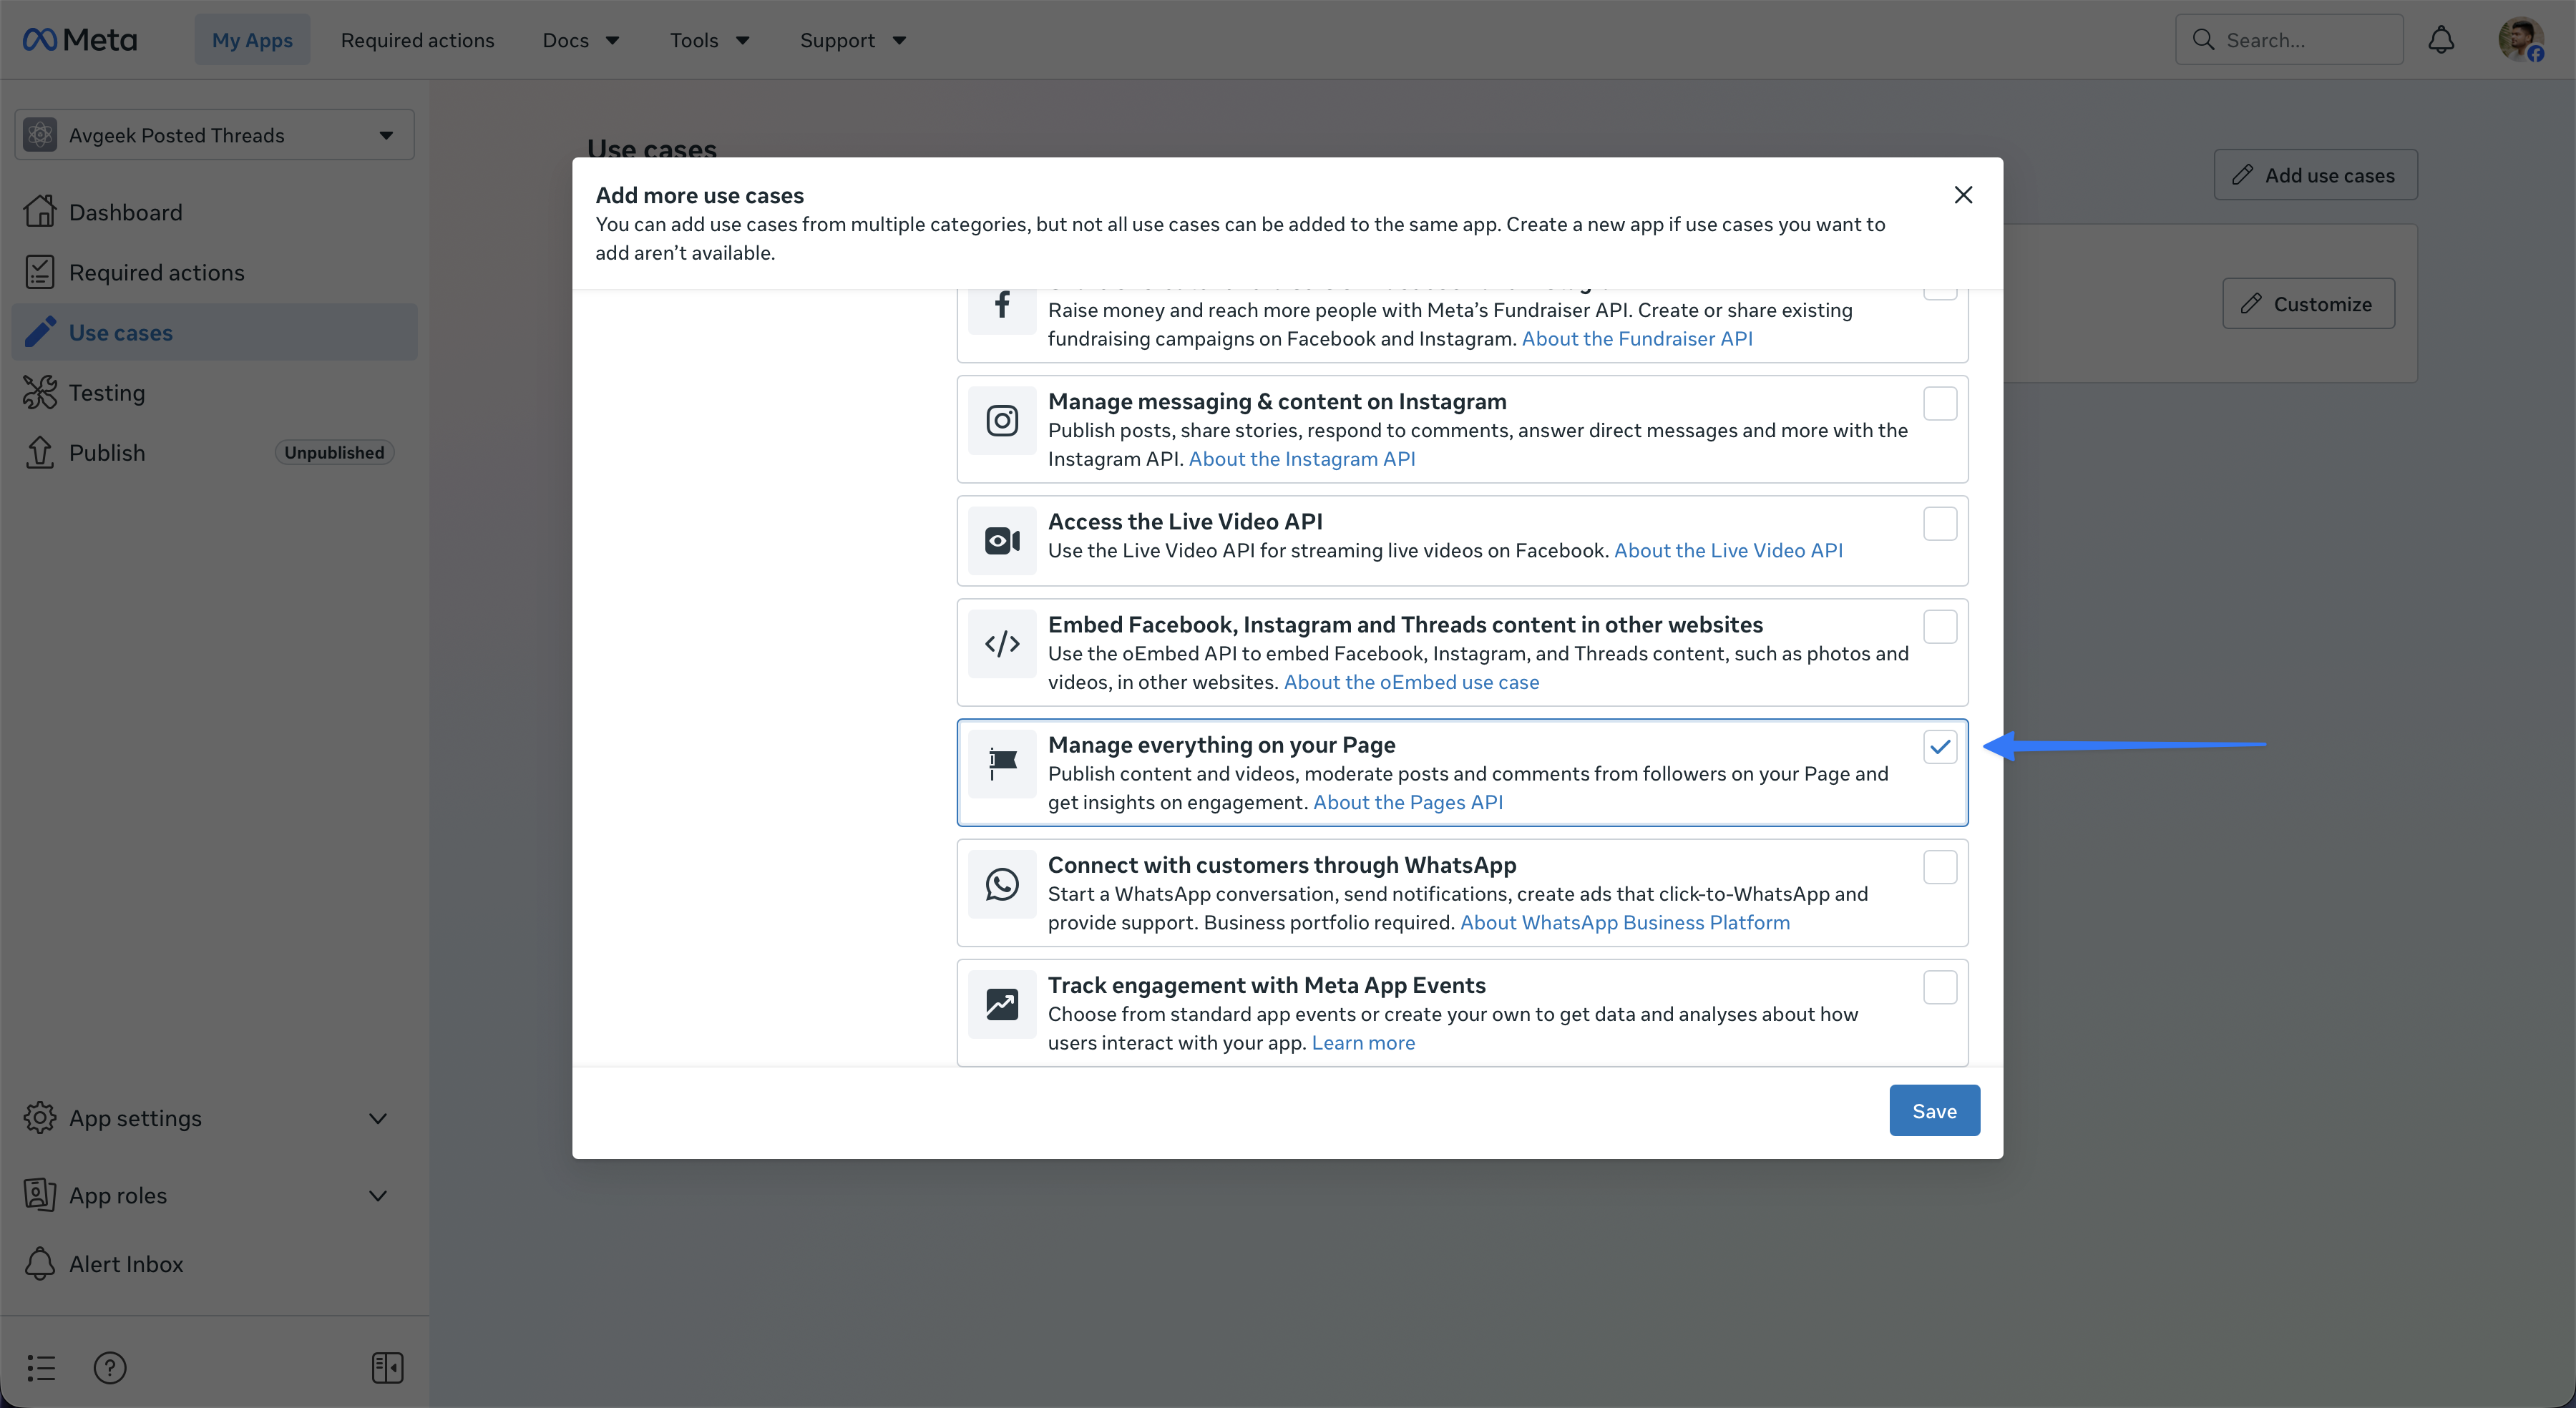This screenshot has height=1408, width=2576.
Task: Click the Pages flag icon
Action: 1002,763
